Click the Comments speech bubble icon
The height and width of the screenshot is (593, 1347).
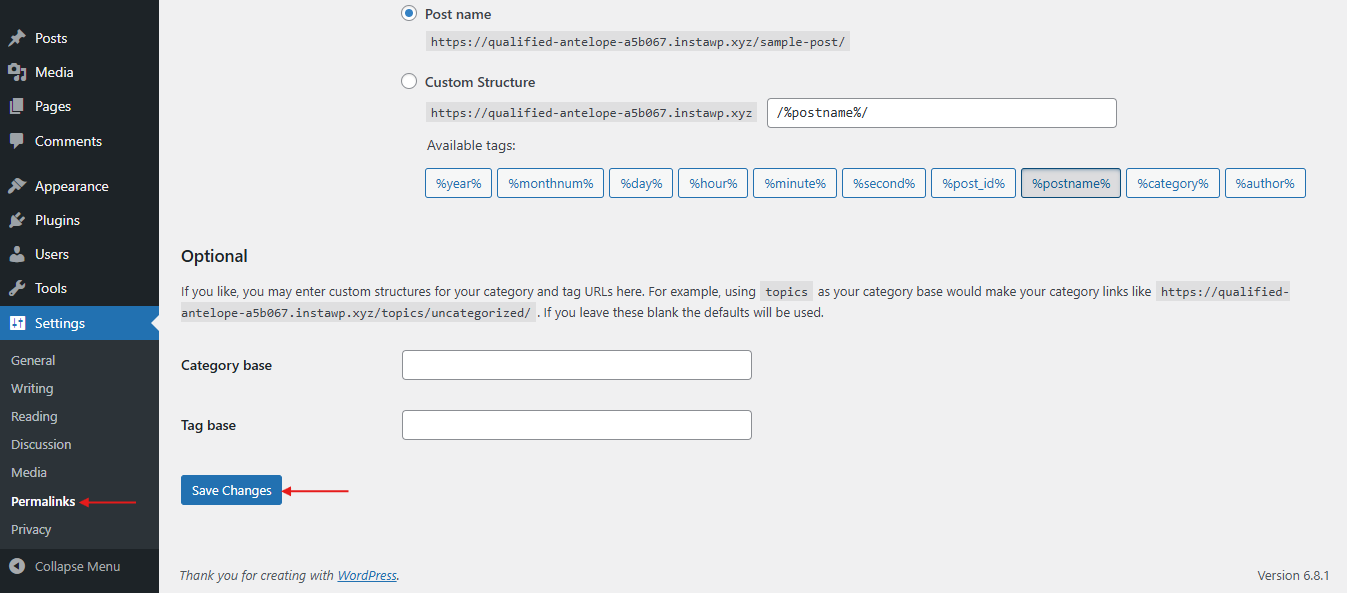click(17, 141)
